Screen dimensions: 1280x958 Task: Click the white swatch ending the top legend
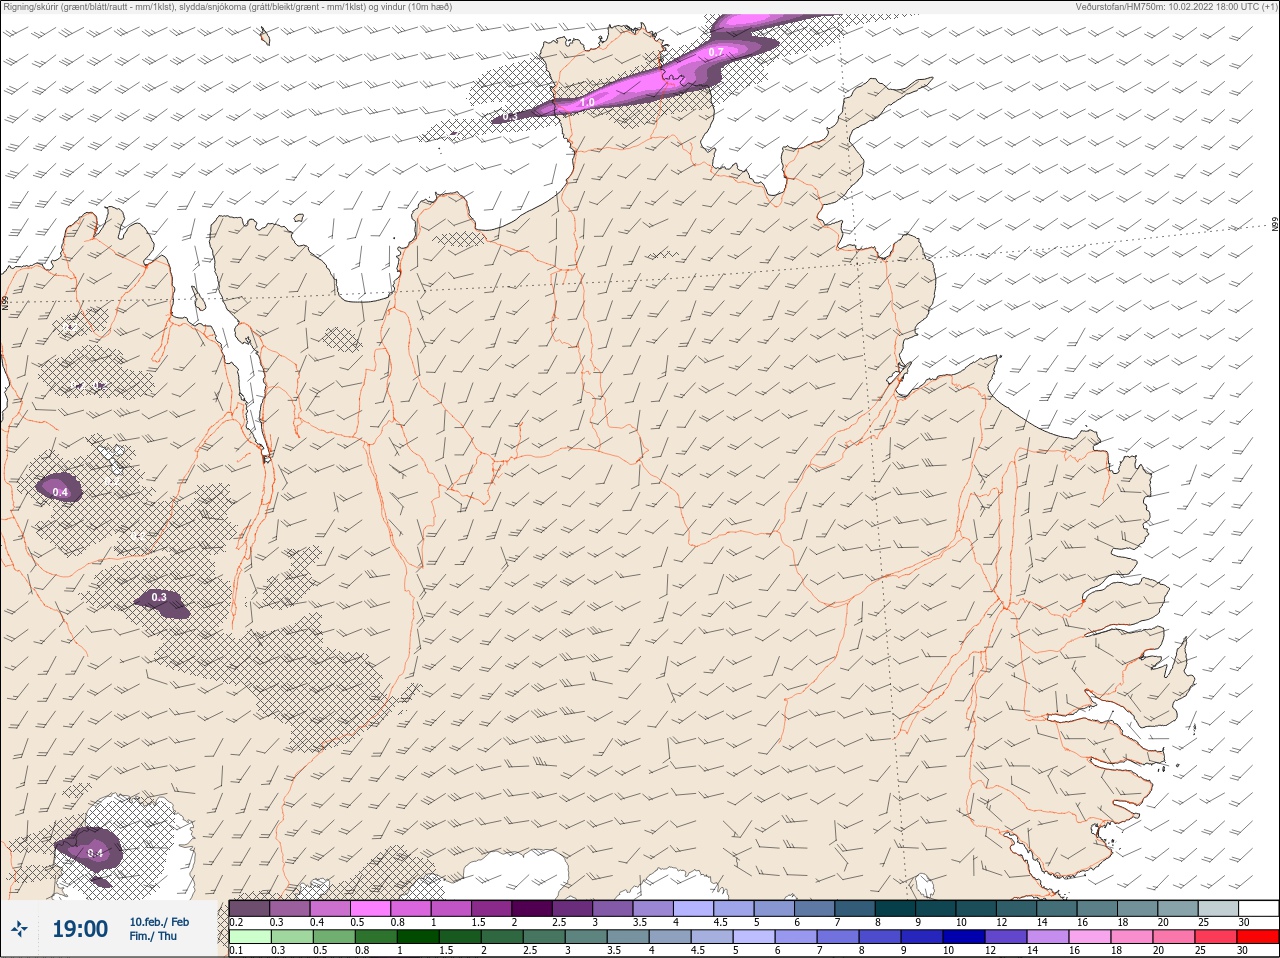[1258, 908]
